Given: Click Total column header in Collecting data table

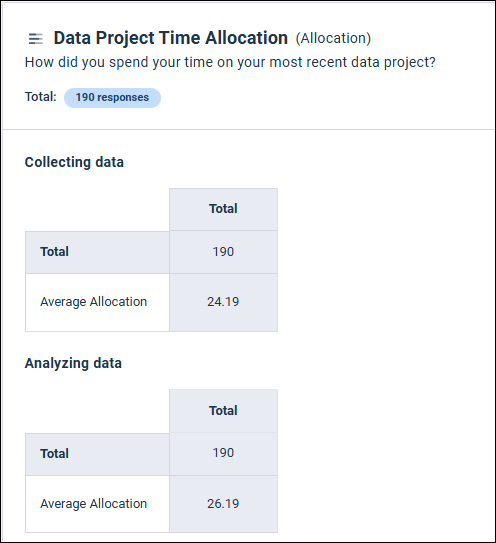Looking at the screenshot, I should (223, 209).
